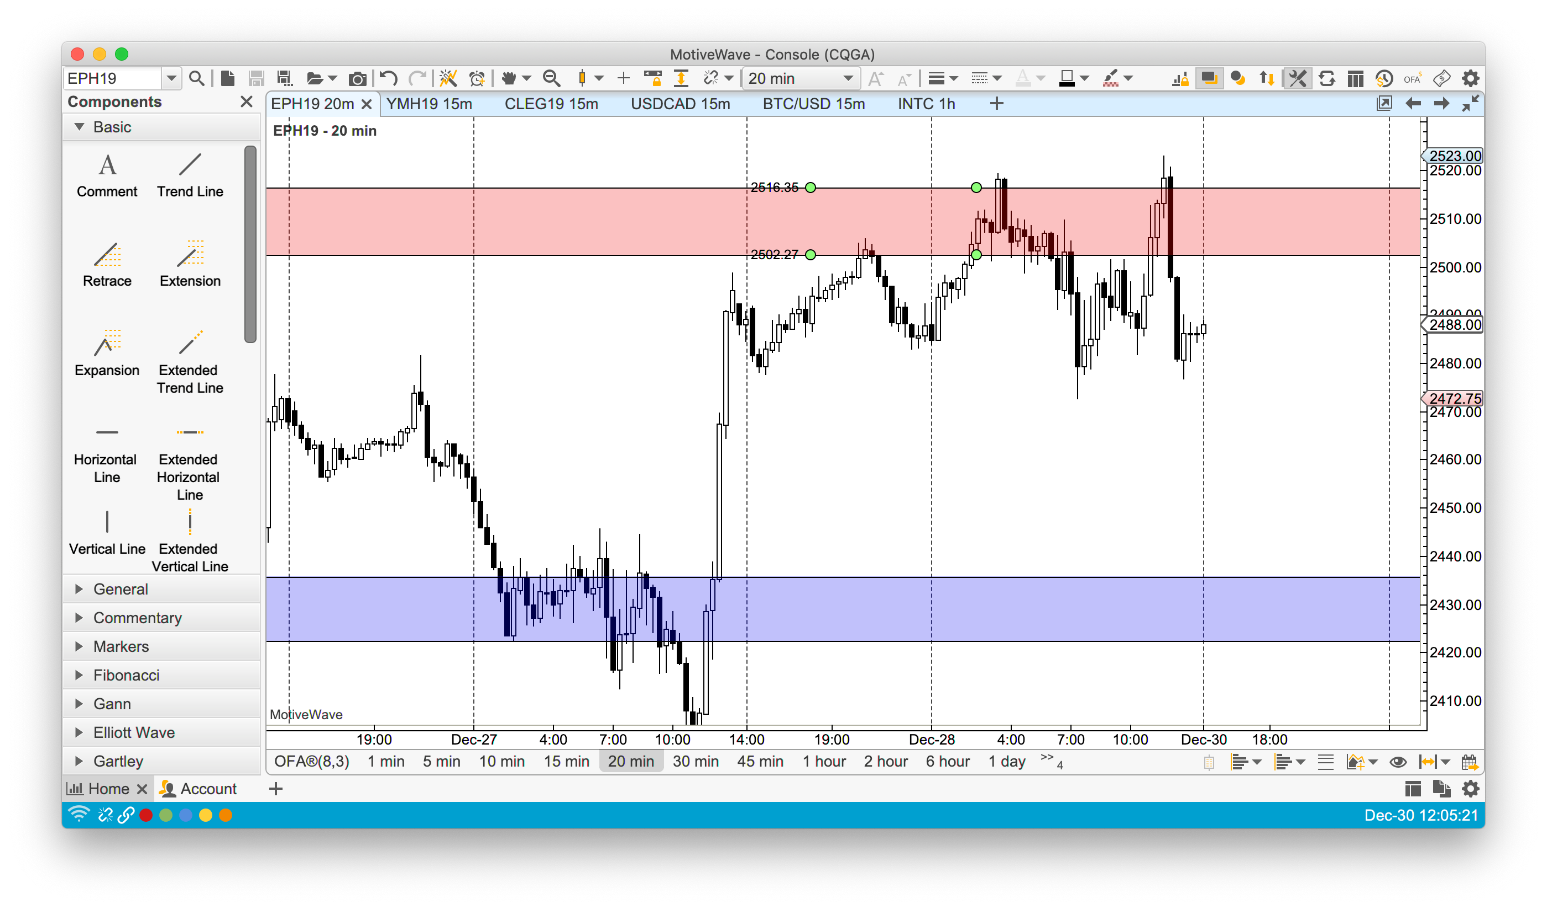
Task: Click the symbol search magnifier icon
Action: 197,78
